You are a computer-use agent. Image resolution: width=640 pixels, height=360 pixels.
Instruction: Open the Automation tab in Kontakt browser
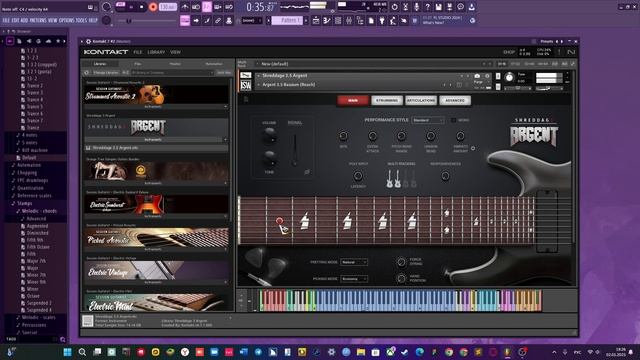tap(214, 64)
